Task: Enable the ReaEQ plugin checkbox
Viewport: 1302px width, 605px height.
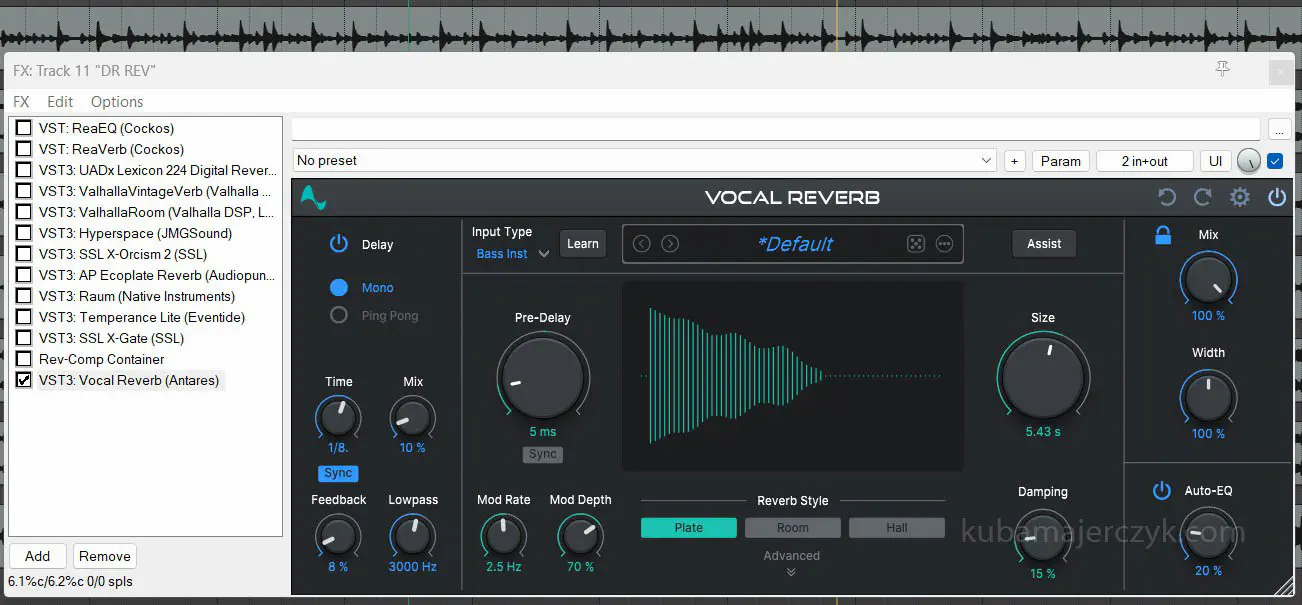Action: (x=24, y=128)
